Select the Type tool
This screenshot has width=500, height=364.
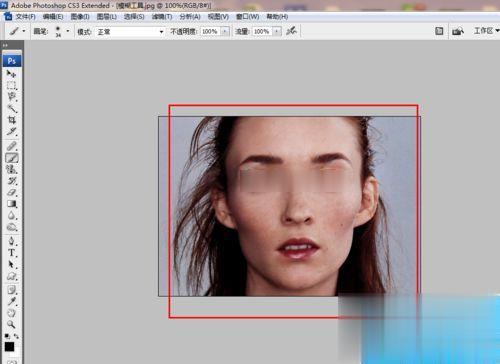click(11, 252)
